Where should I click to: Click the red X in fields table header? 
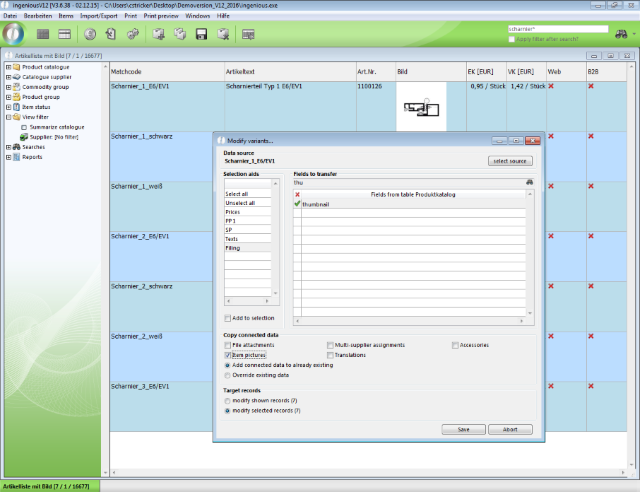click(298, 194)
